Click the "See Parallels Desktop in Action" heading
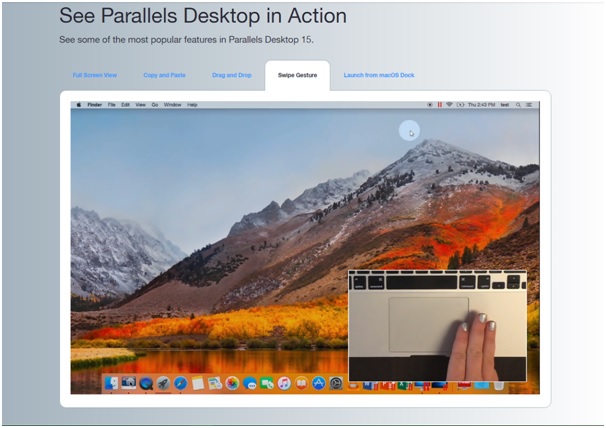The image size is (606, 428). (x=203, y=16)
